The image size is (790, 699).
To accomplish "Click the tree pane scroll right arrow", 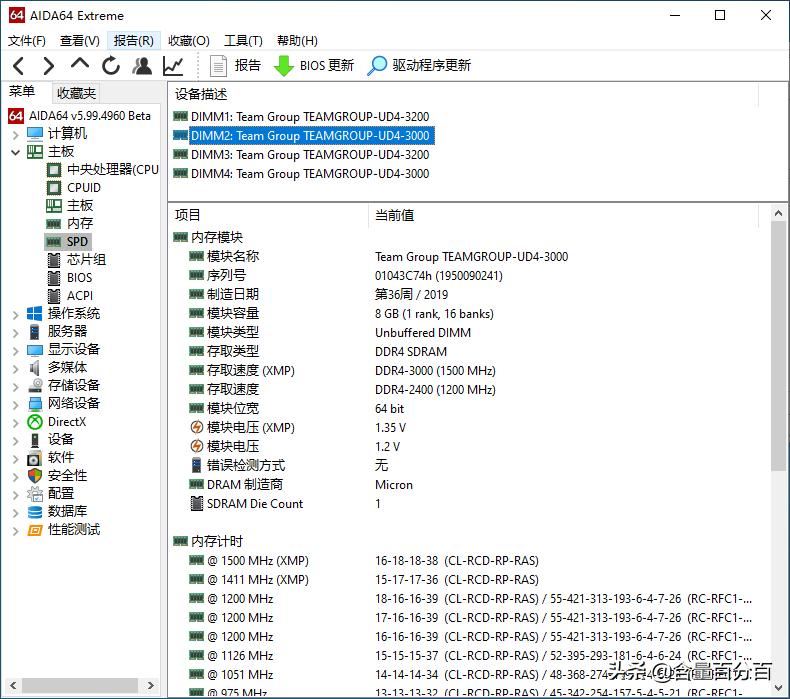I will click(x=150, y=685).
